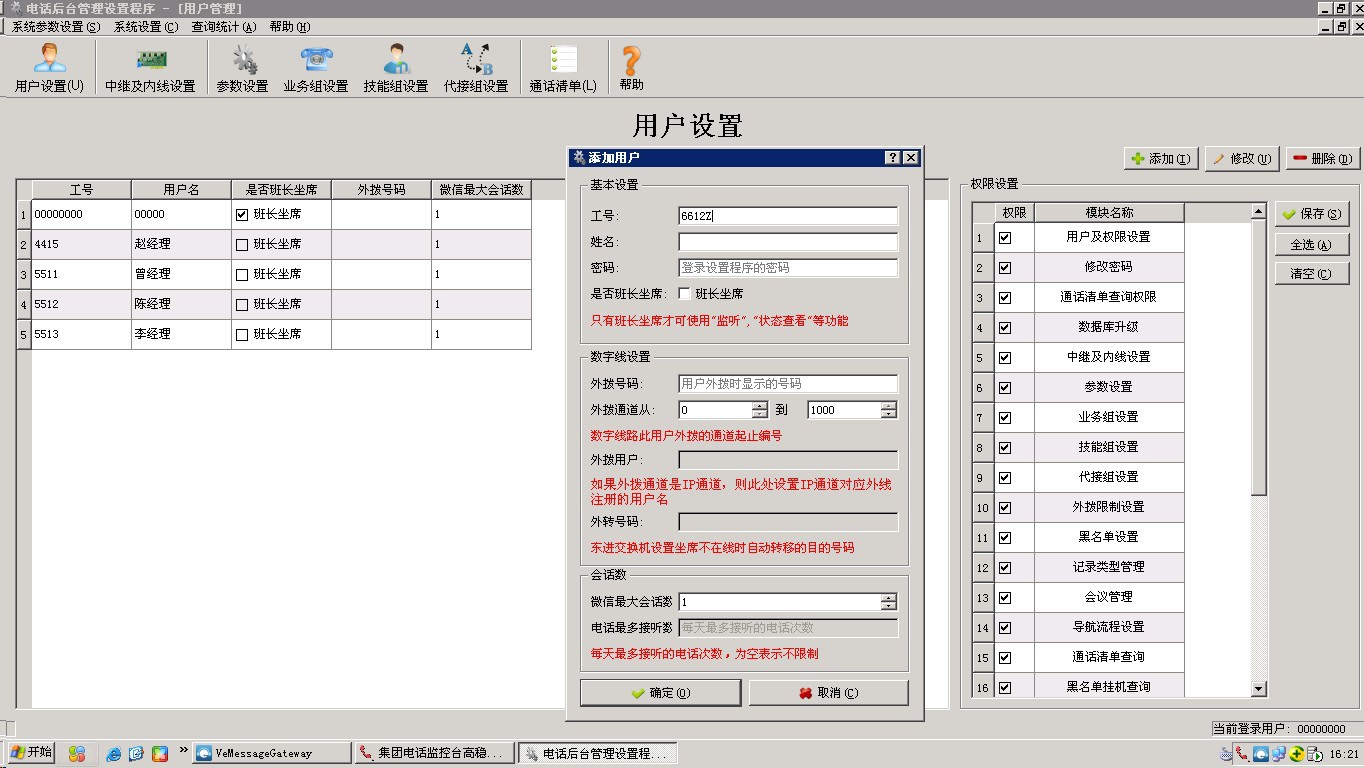Open 参数设置 gear toolbar icon
The width and height of the screenshot is (1364, 768).
(243, 67)
